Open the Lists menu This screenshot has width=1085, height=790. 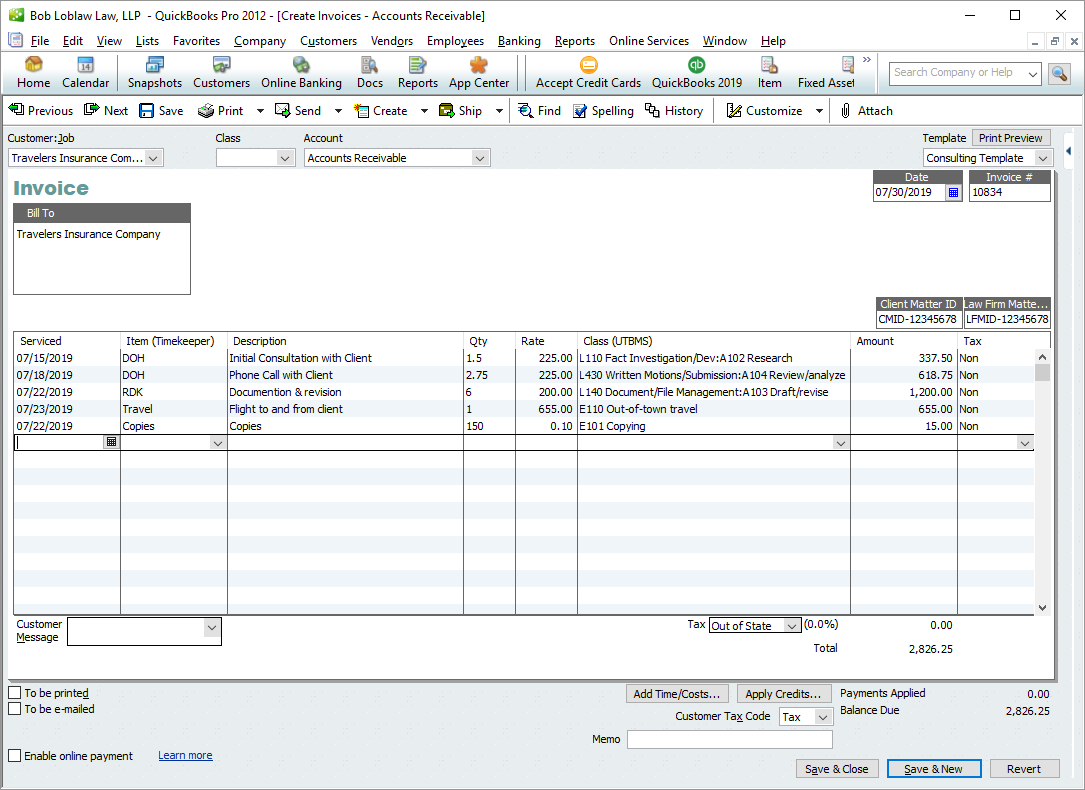pos(147,41)
